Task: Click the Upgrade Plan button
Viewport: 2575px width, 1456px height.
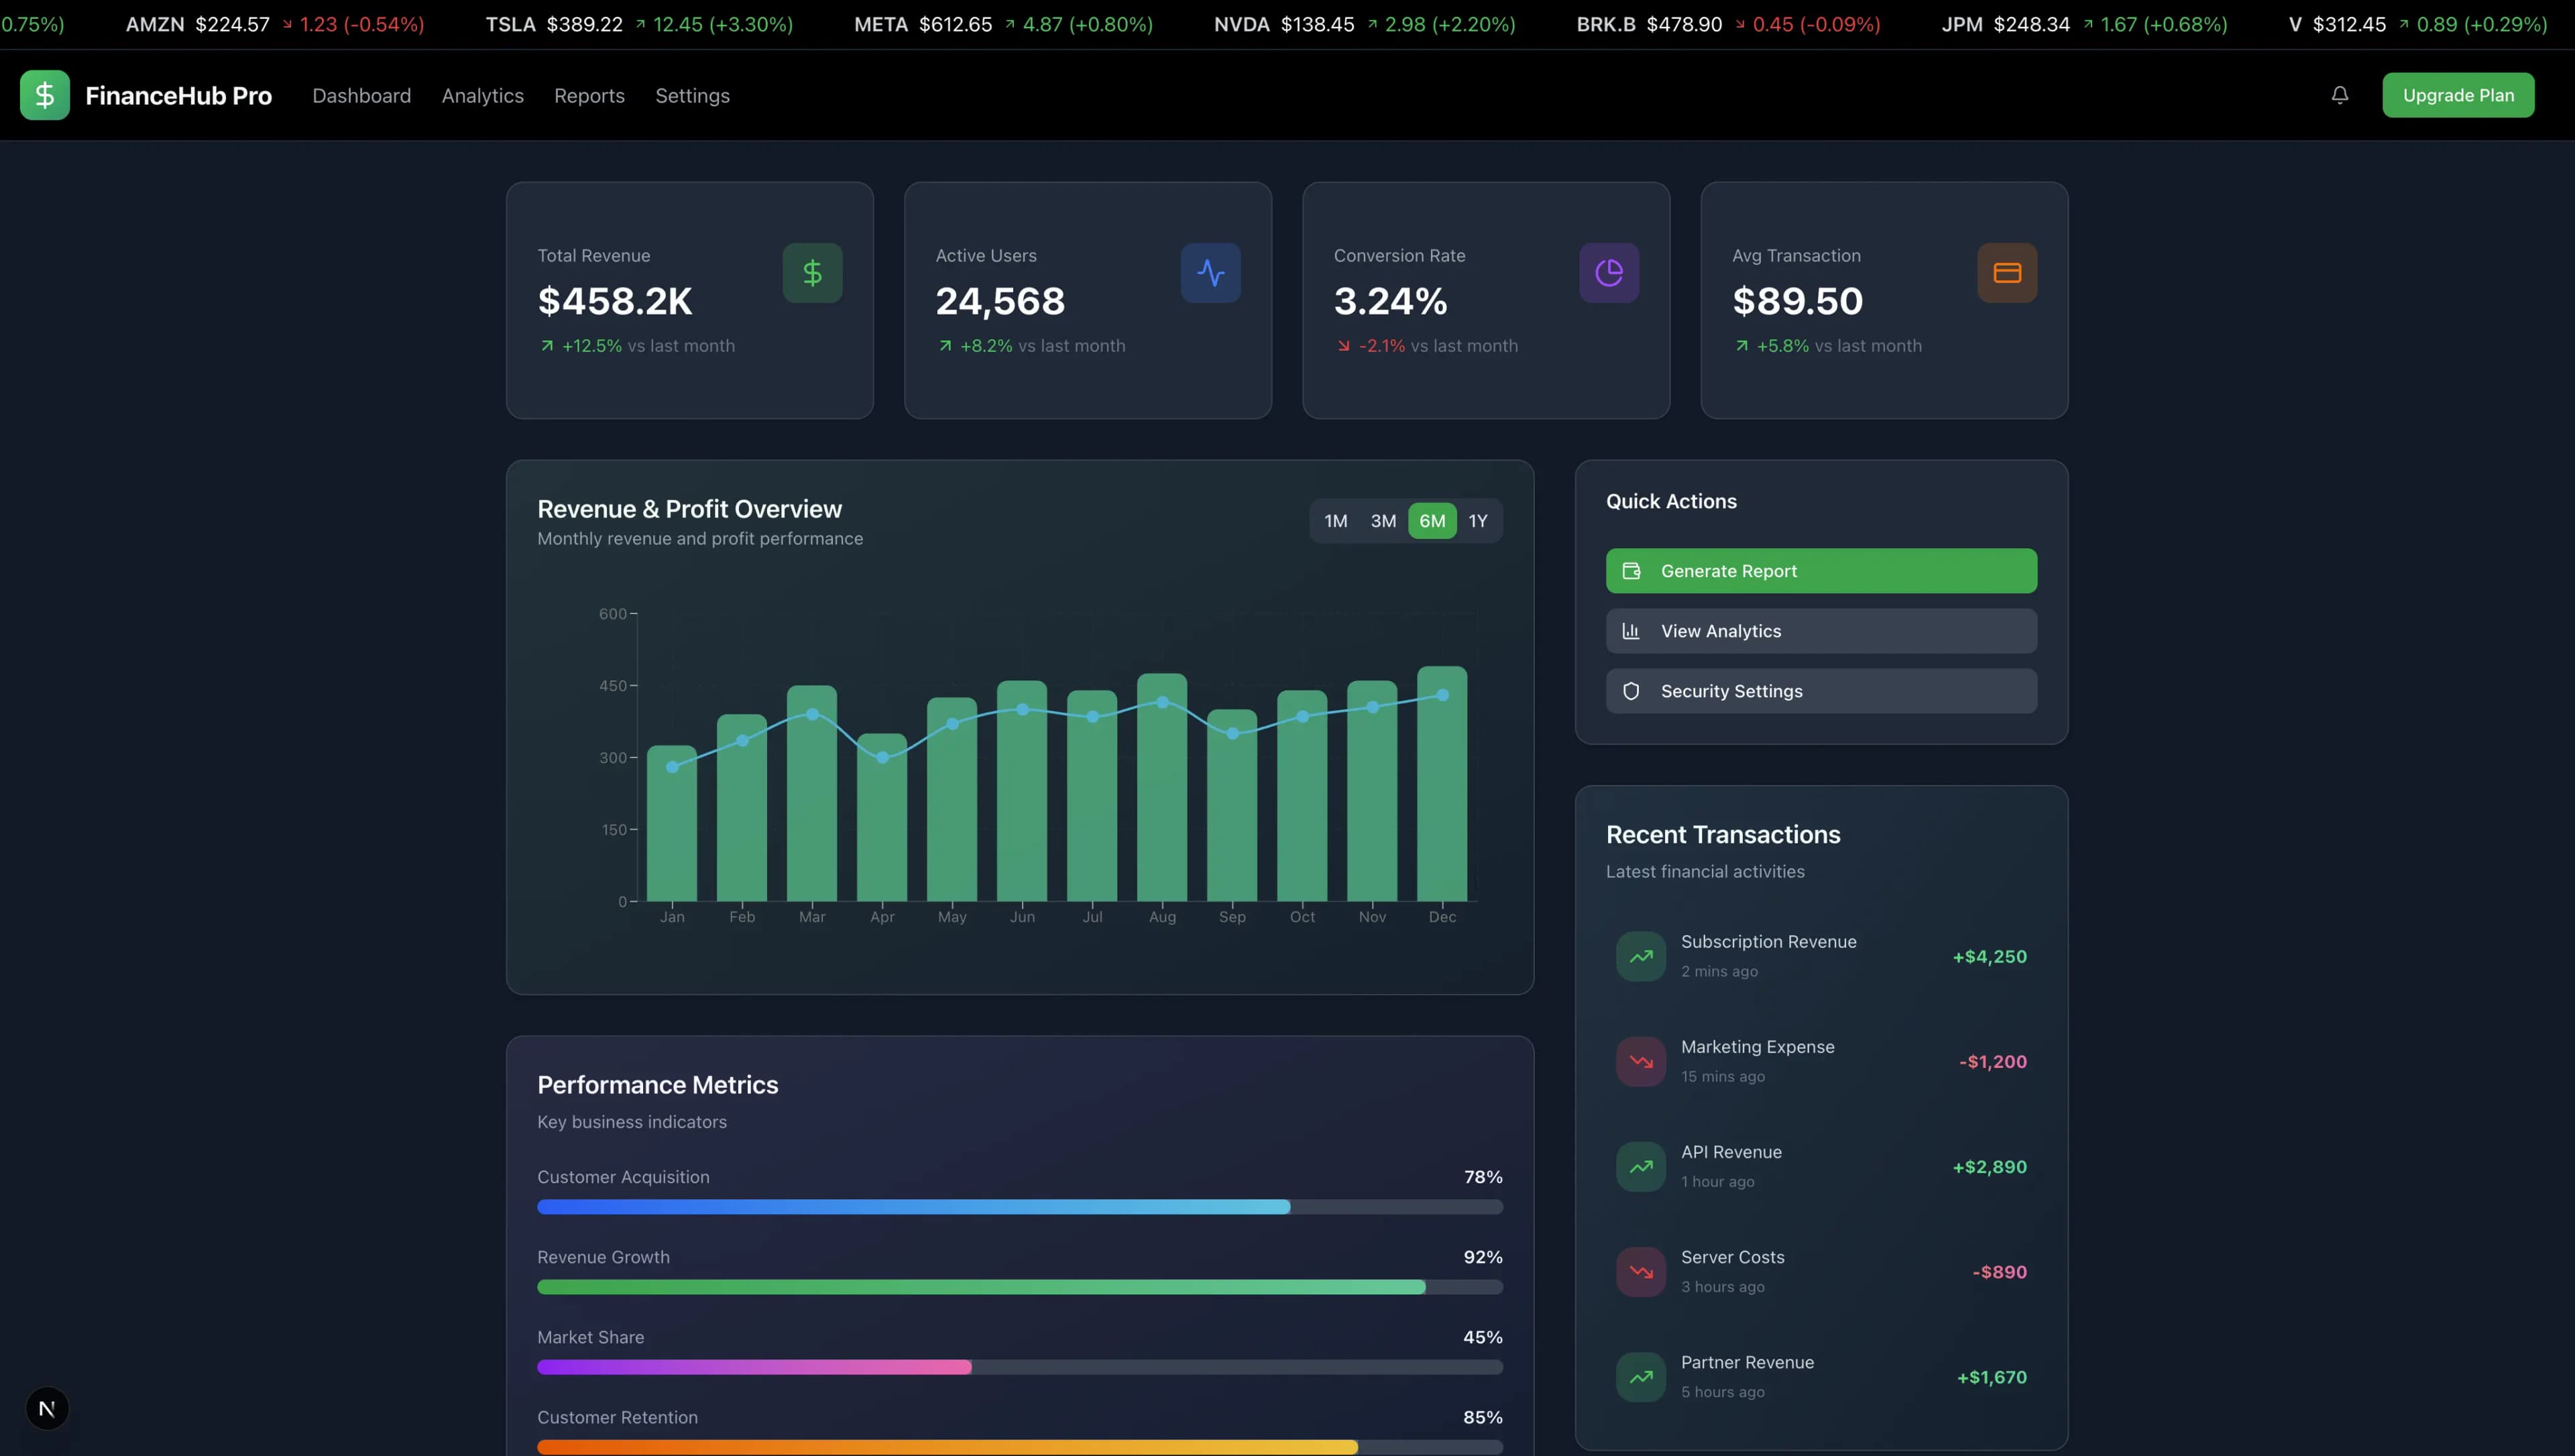Action: tap(2458, 95)
